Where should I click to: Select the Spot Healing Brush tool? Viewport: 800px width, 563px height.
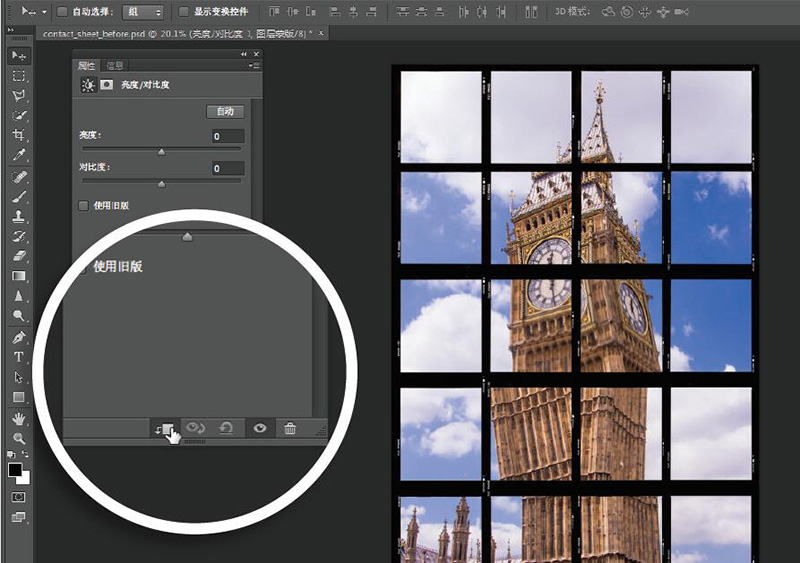tap(19, 177)
